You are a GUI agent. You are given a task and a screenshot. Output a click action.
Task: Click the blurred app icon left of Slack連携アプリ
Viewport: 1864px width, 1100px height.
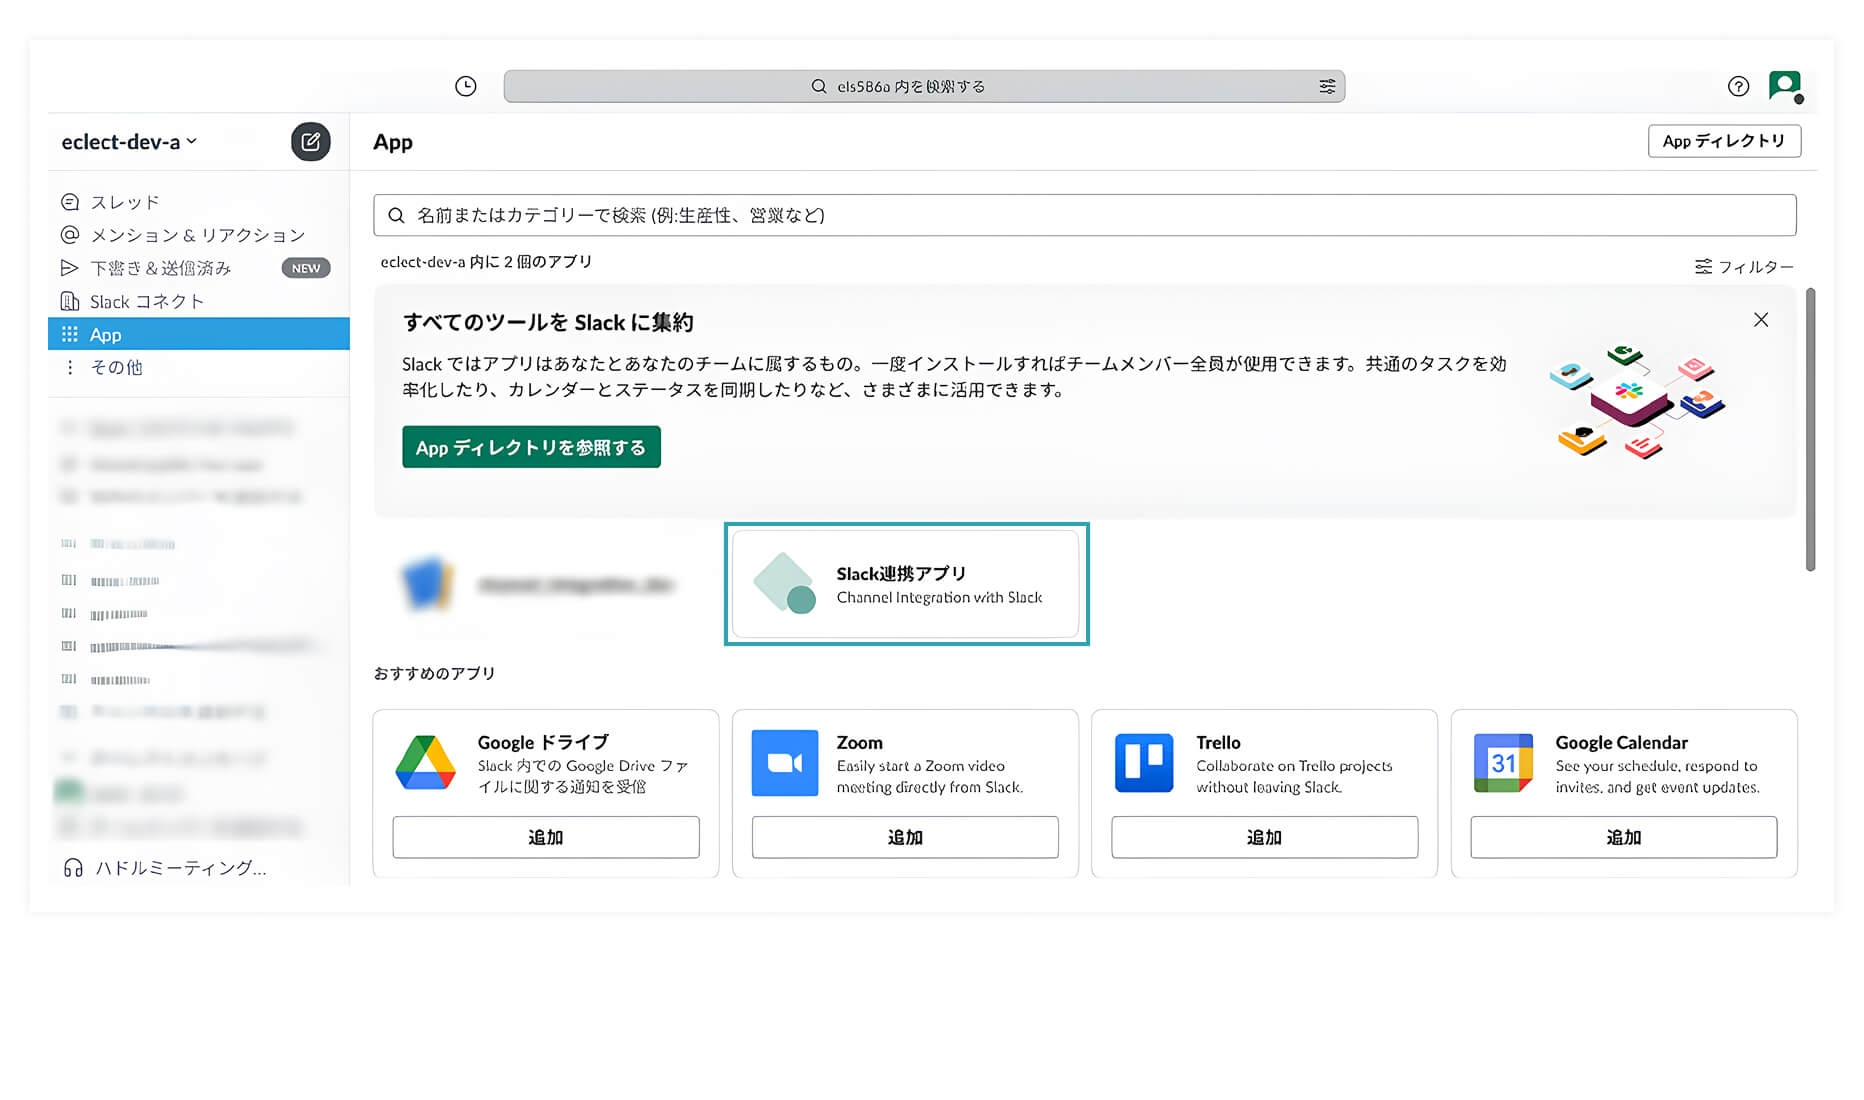click(427, 584)
